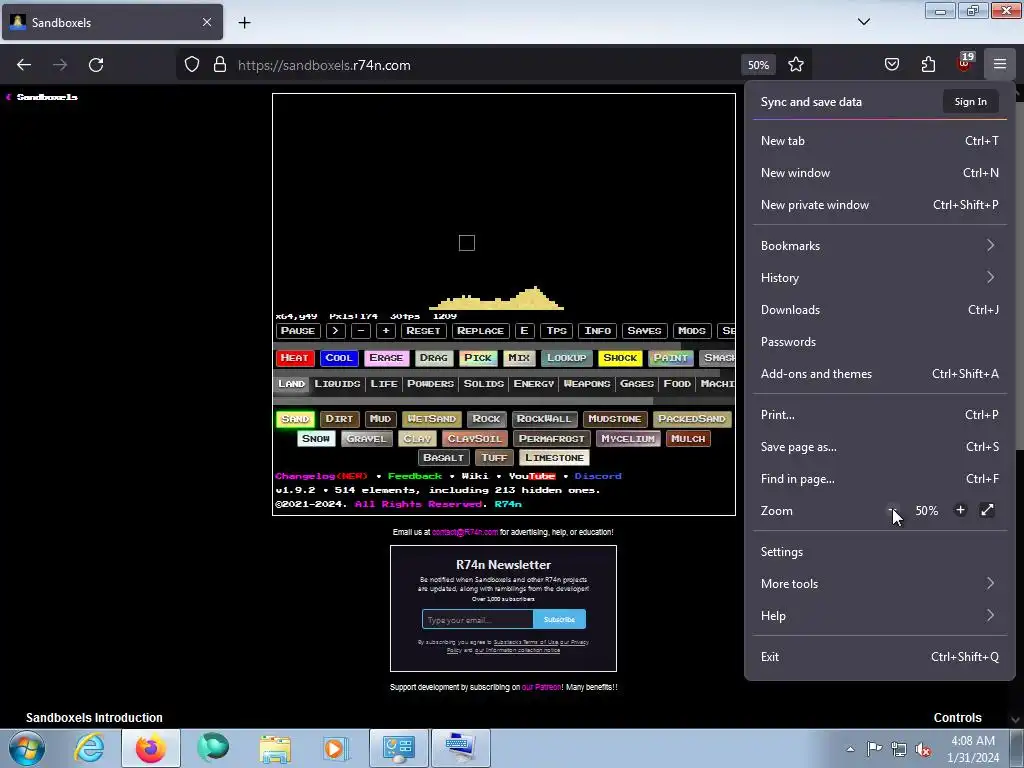This screenshot has width=1024, height=768.
Task: Click the muted volume tray icon
Action: 923,749
